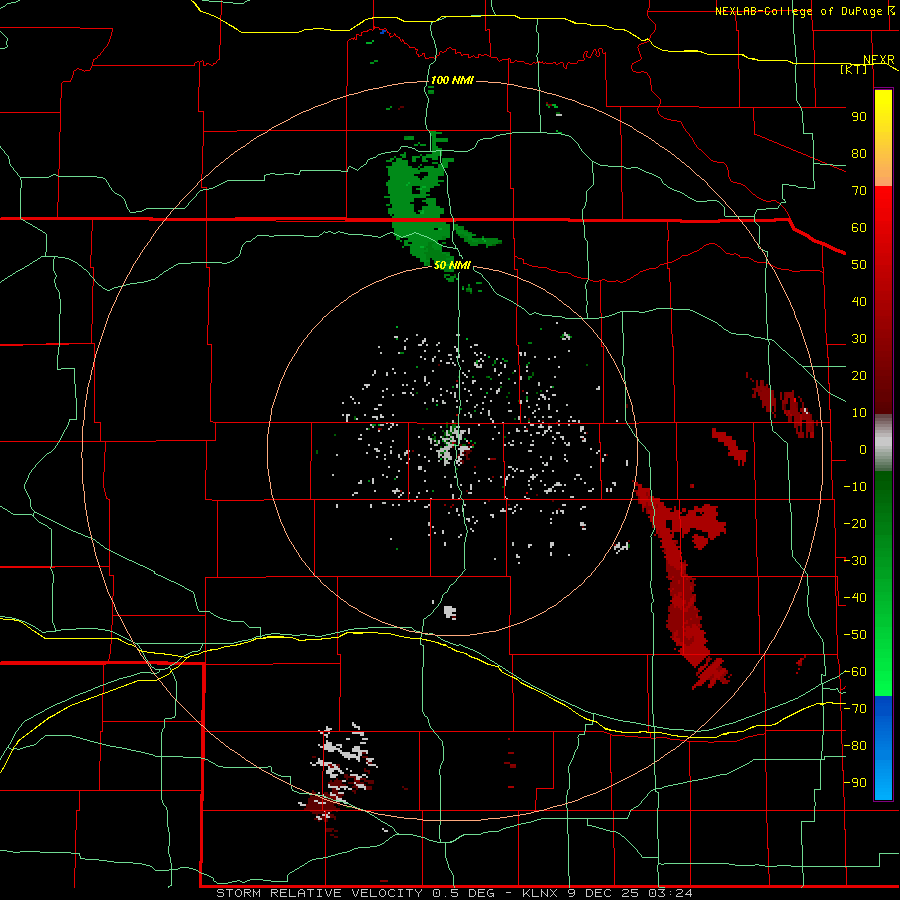Image resolution: width=900 pixels, height=900 pixels.
Task: Click the -20 value on color scale
Action: click(x=855, y=524)
